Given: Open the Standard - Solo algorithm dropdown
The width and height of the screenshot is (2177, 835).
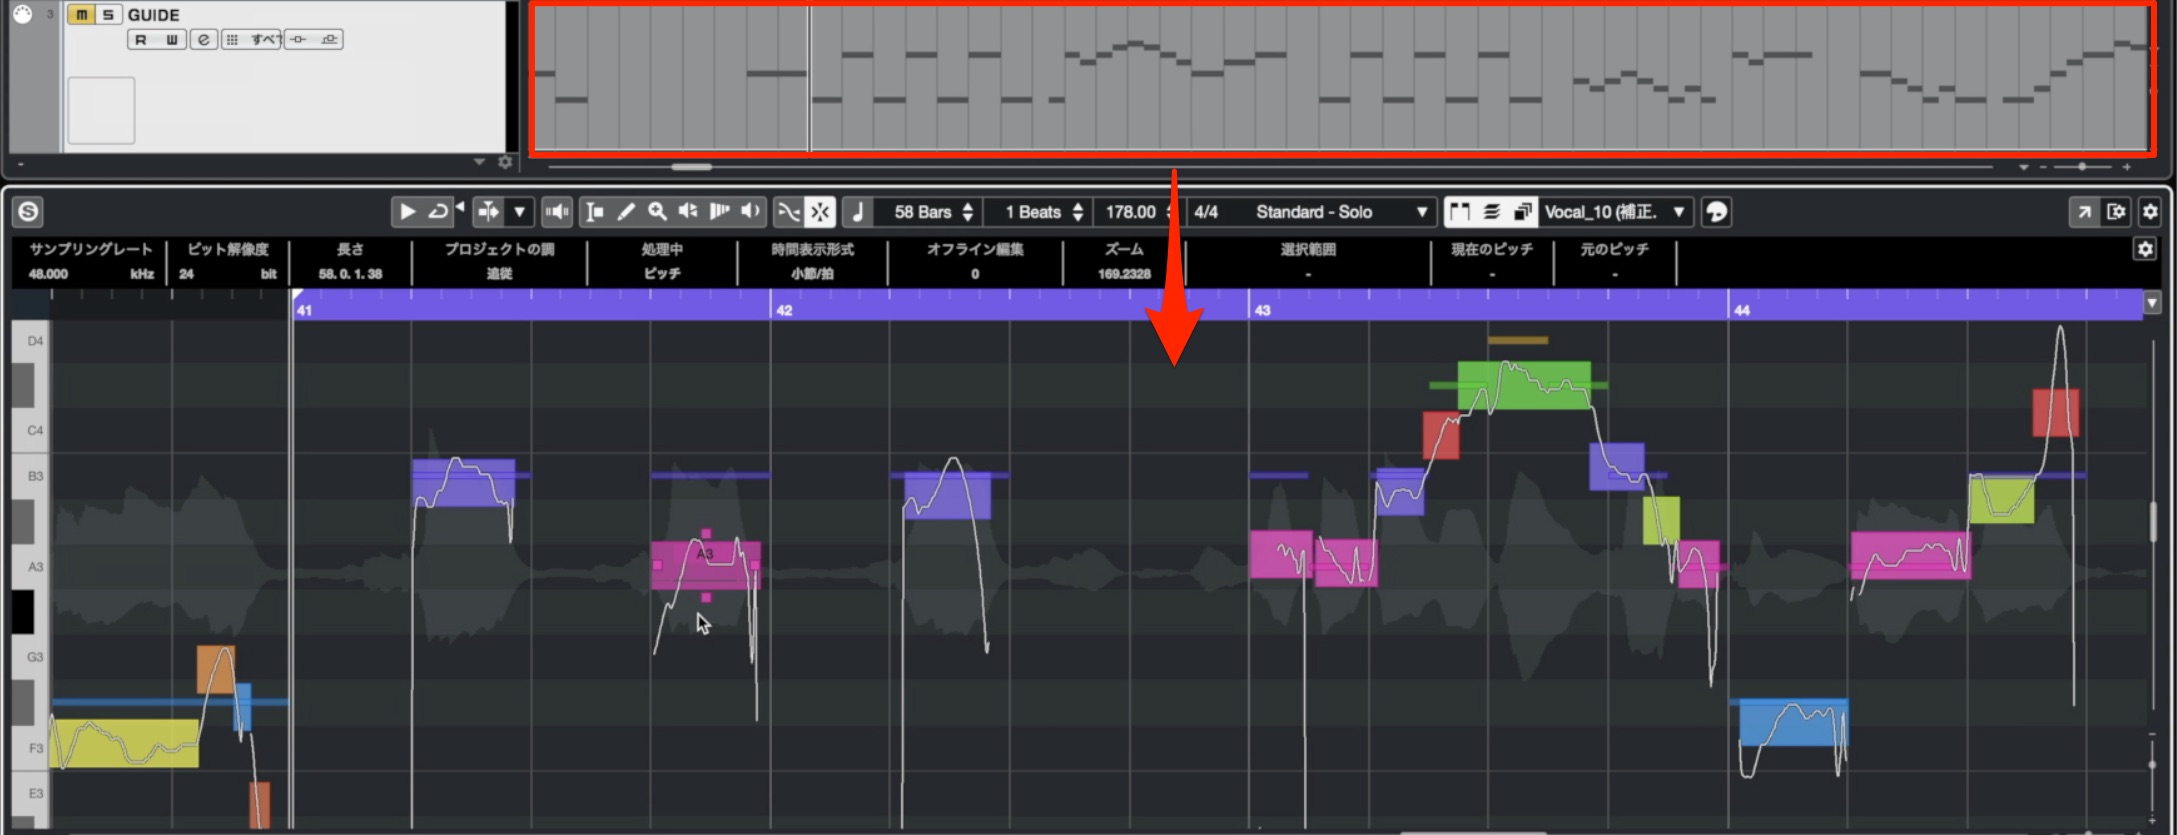Looking at the screenshot, I should point(1340,211).
